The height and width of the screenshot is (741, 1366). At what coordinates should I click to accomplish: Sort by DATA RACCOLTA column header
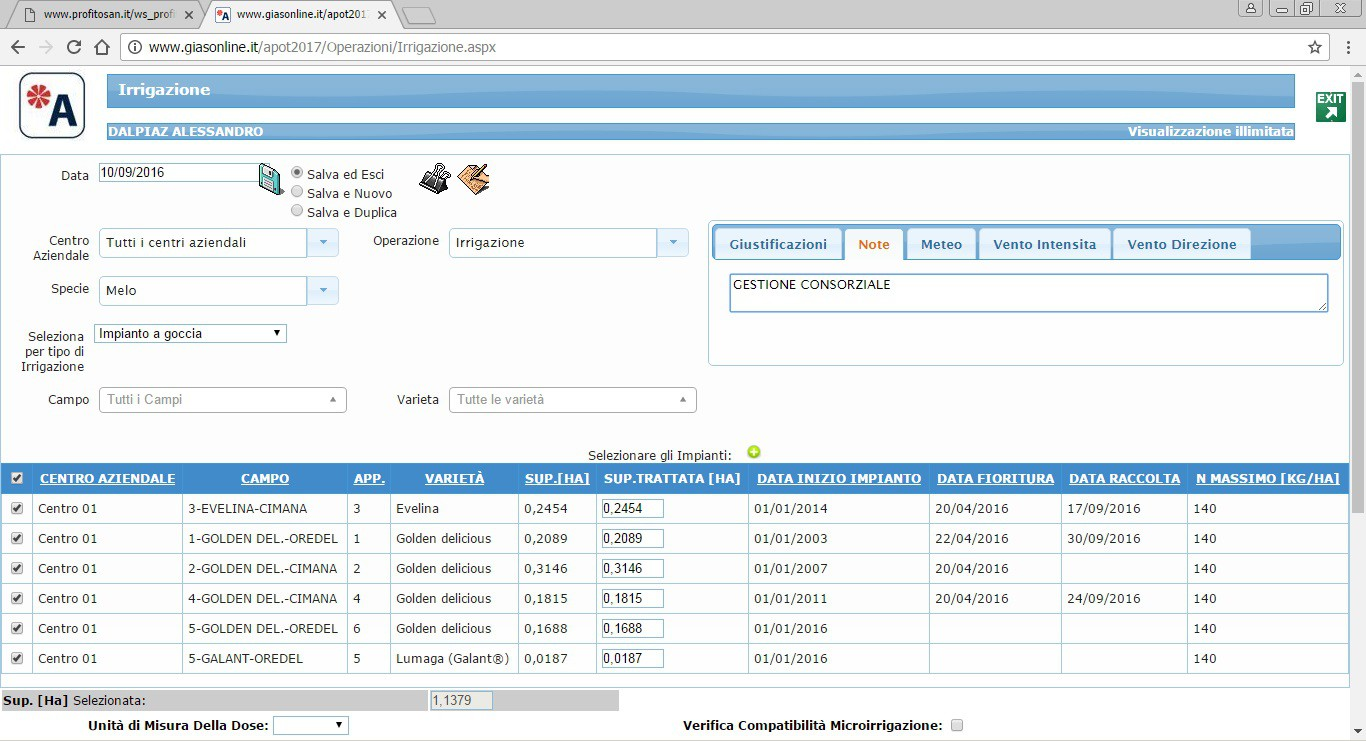pyautogui.click(x=1124, y=479)
